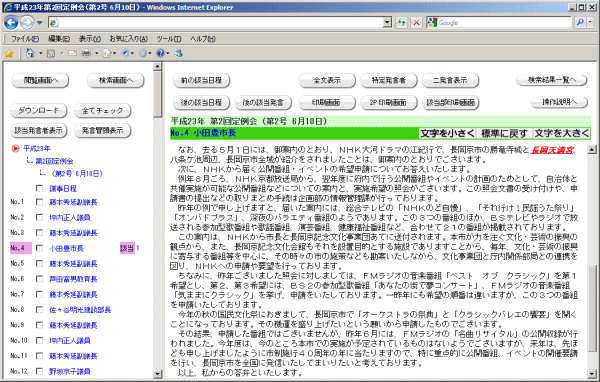
Task: Click the 発言冒頭表示 button
Action: pyautogui.click(x=103, y=131)
